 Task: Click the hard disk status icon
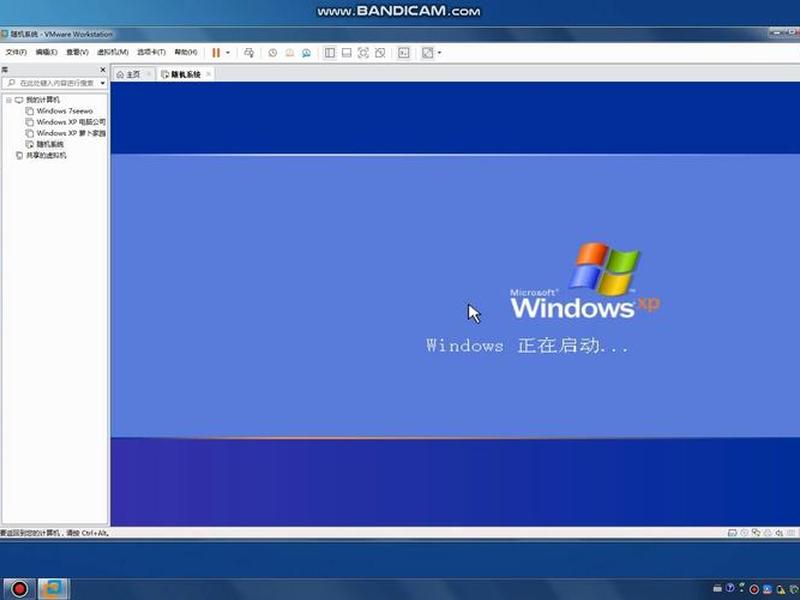(732, 533)
